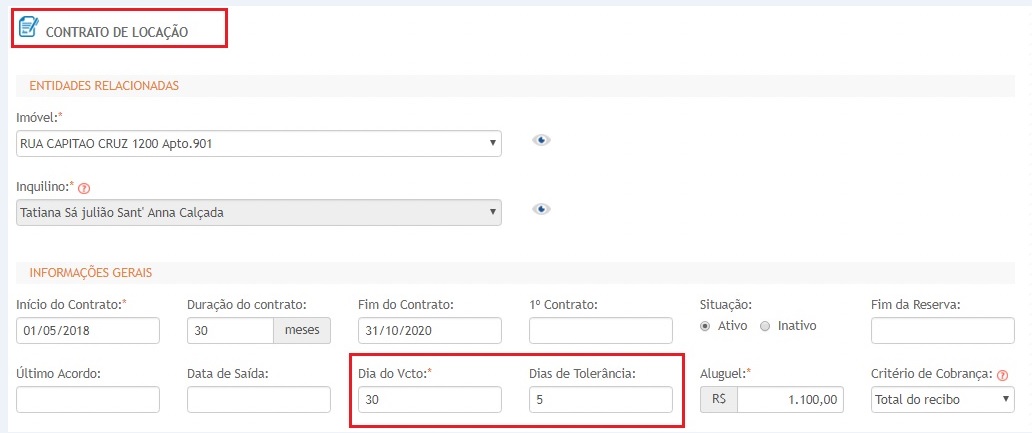This screenshot has width=1032, height=433.
Task: Click the Informações Gerais section header
Action: [90, 272]
